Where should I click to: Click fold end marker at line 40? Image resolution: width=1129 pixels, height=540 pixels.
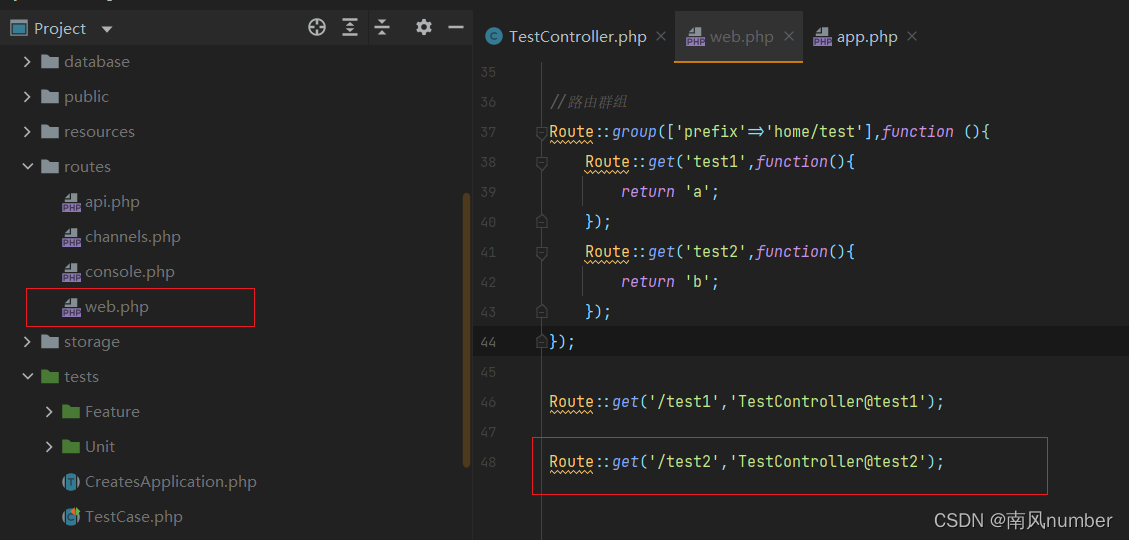pyautogui.click(x=541, y=222)
